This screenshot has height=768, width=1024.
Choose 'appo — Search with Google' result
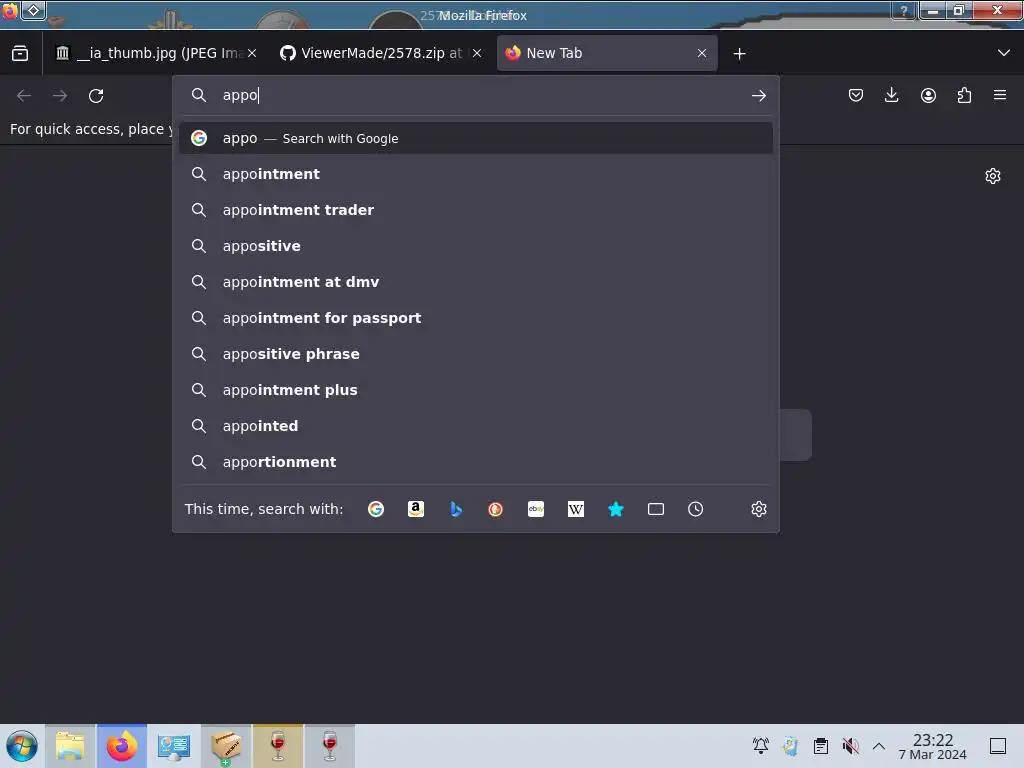475,138
